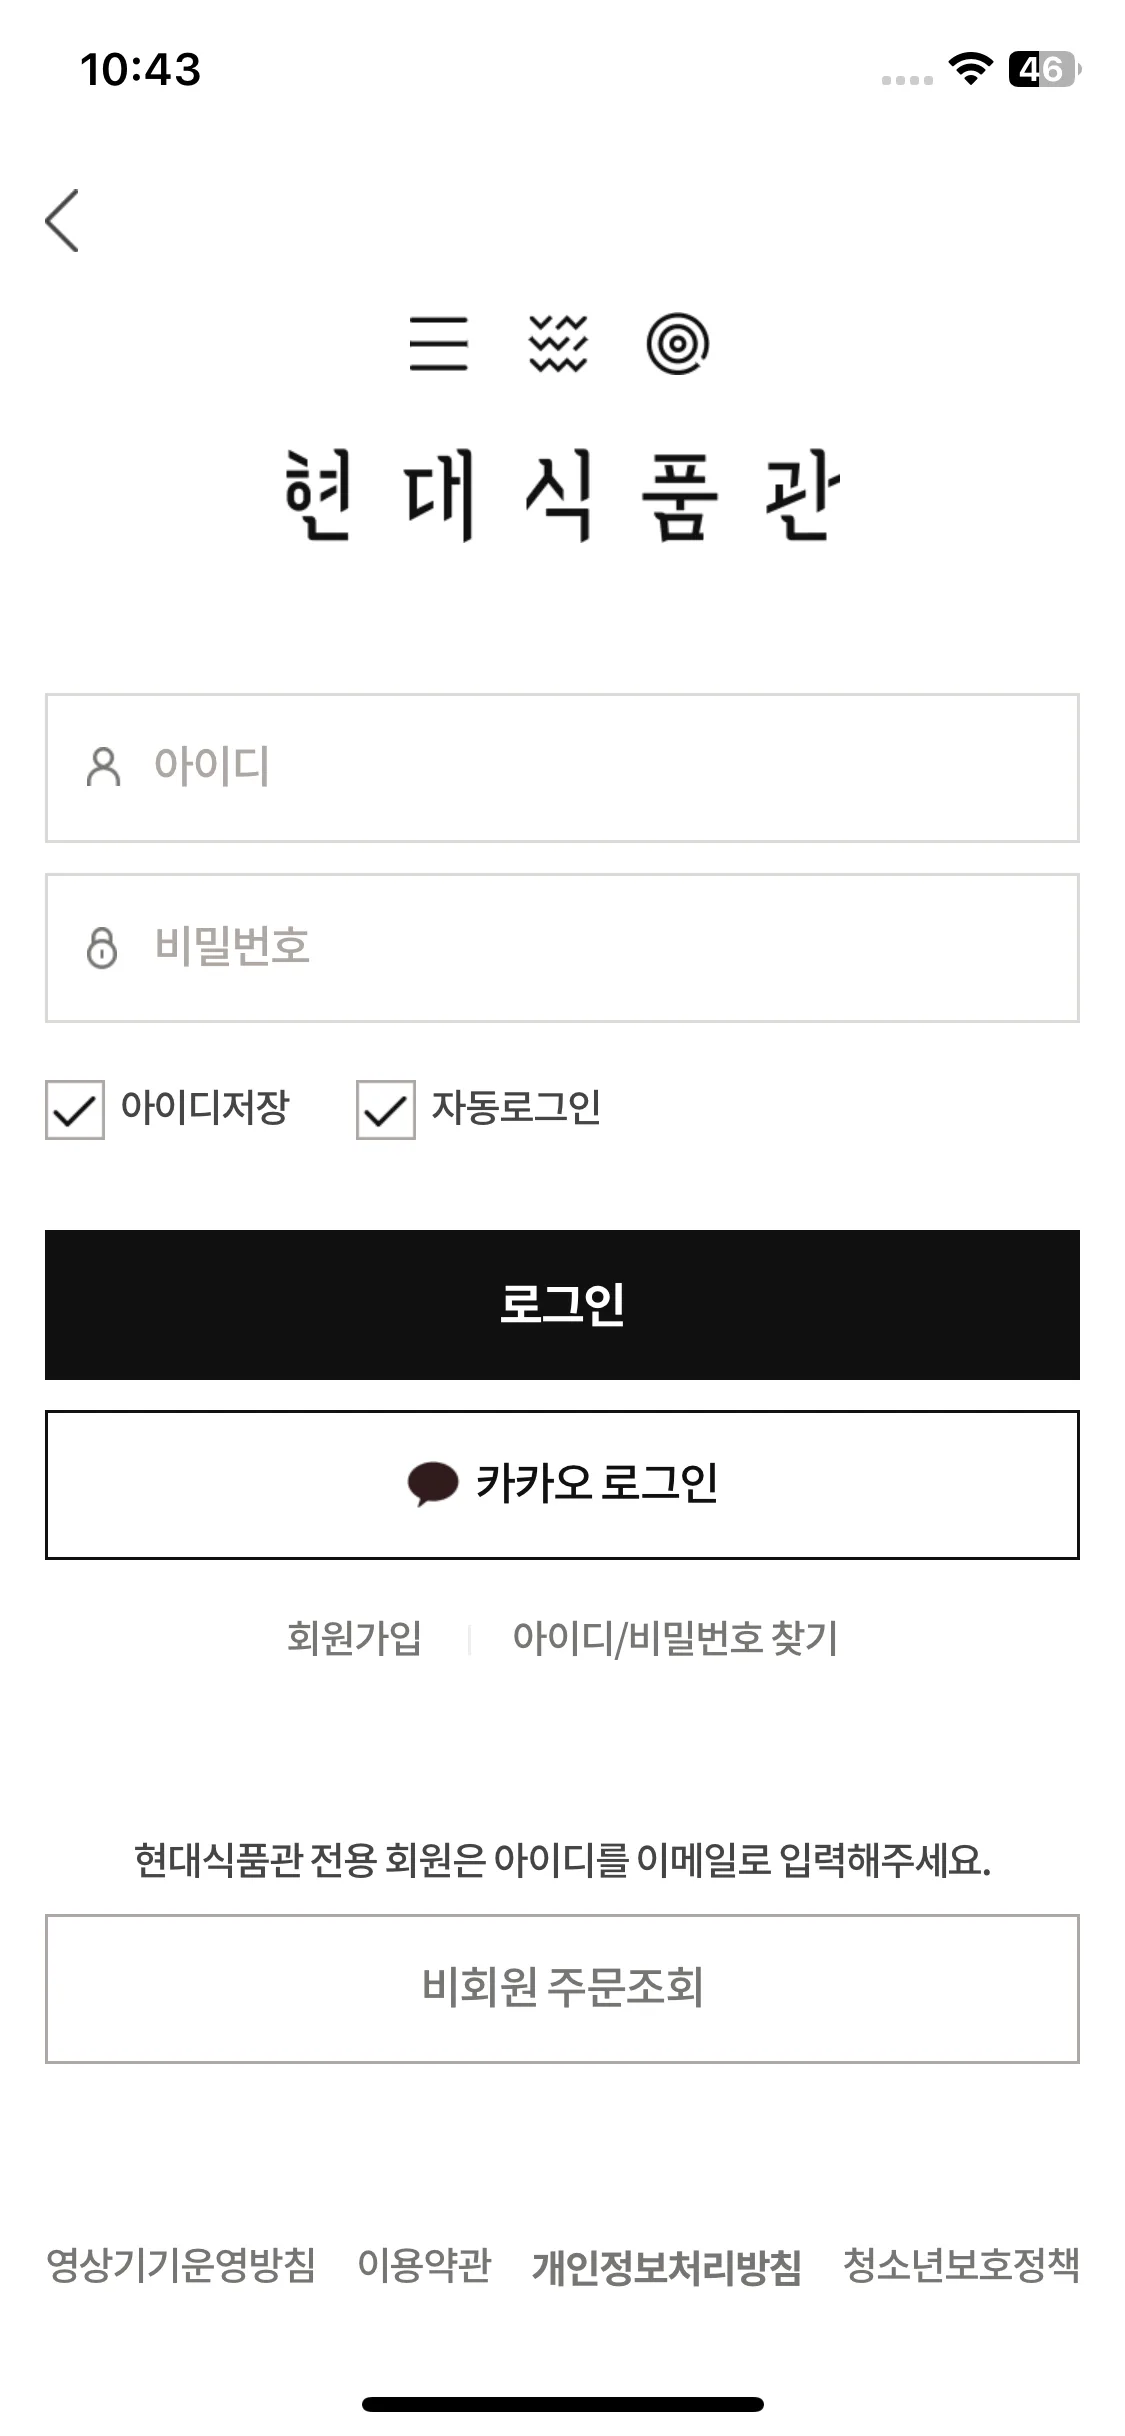Image resolution: width=1125 pixels, height=2436 pixels.
Task: Open 개인정보처리방침 footer link
Action: (667, 2267)
